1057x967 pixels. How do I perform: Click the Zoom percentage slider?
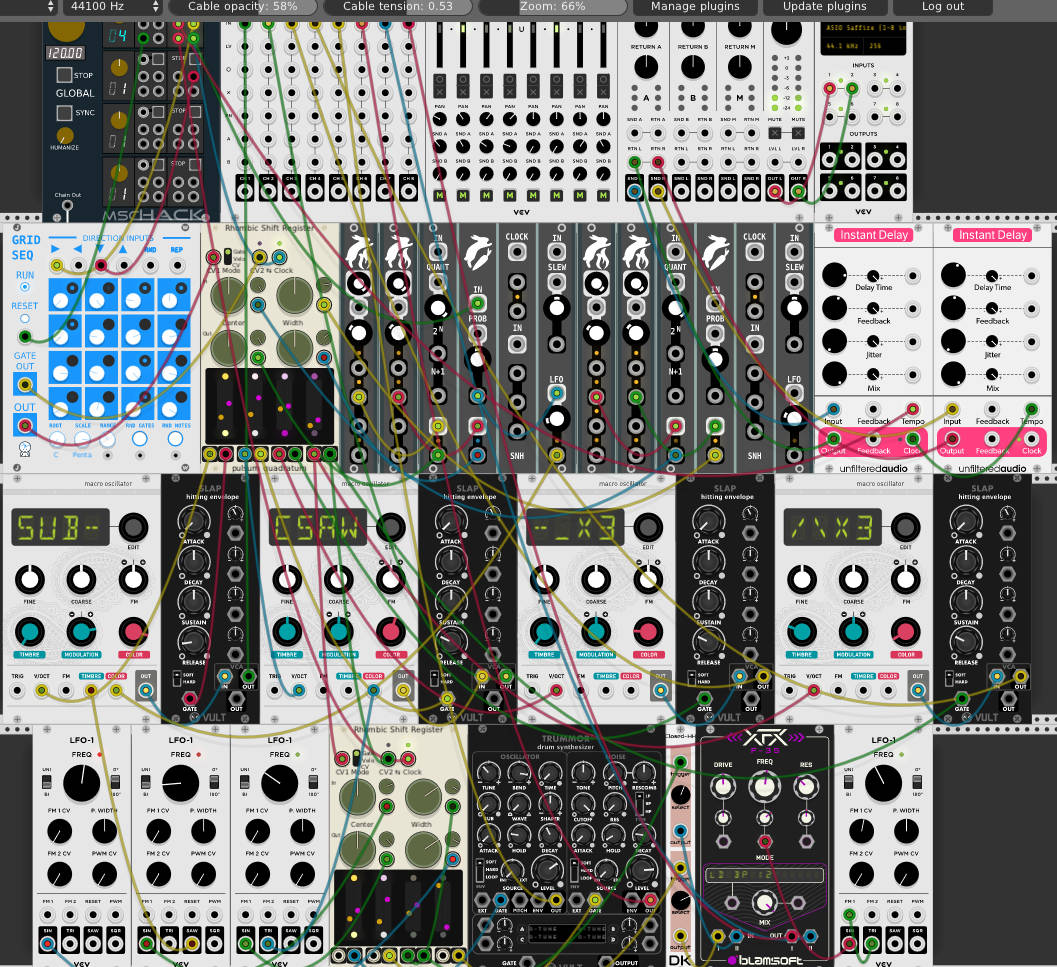point(553,7)
